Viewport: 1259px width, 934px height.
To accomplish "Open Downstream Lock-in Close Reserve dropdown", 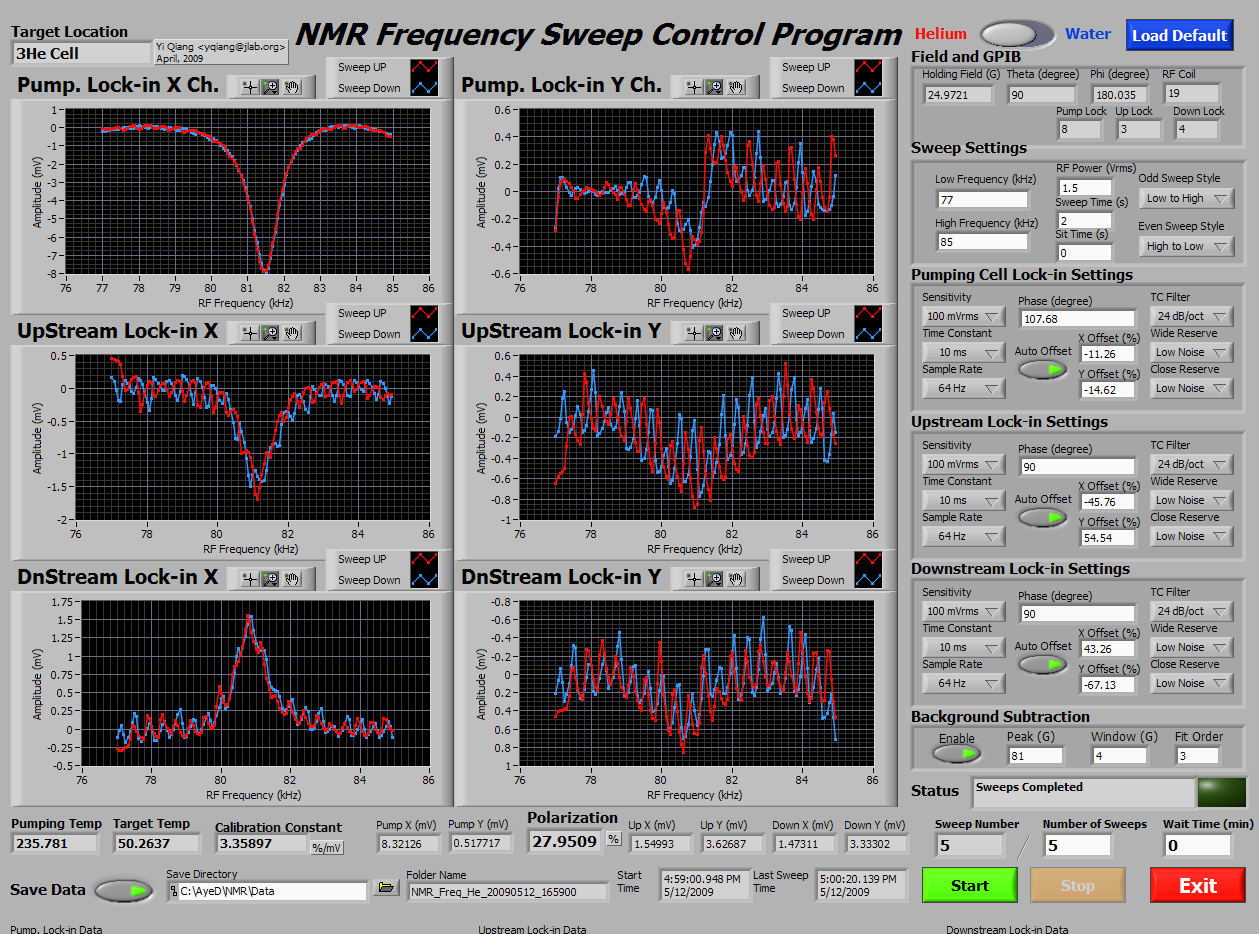I will tap(1192, 683).
